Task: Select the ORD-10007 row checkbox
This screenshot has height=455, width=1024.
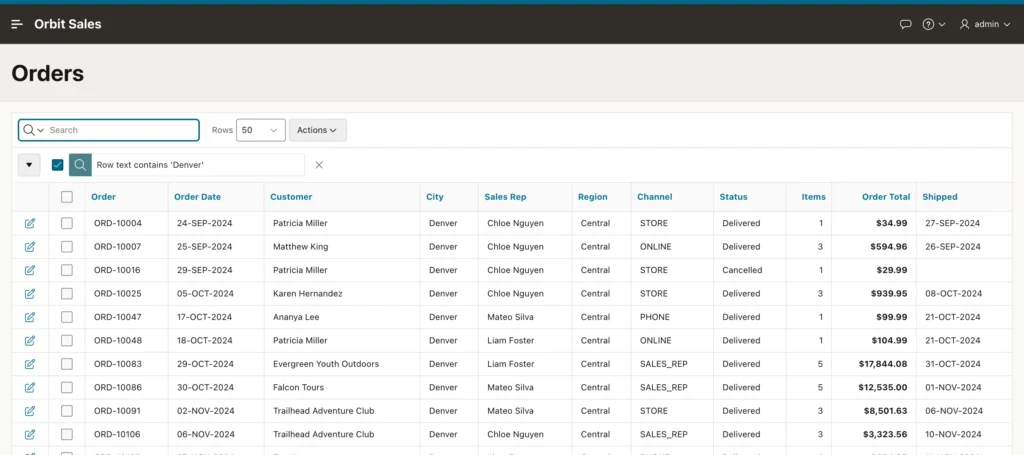Action: click(67, 247)
